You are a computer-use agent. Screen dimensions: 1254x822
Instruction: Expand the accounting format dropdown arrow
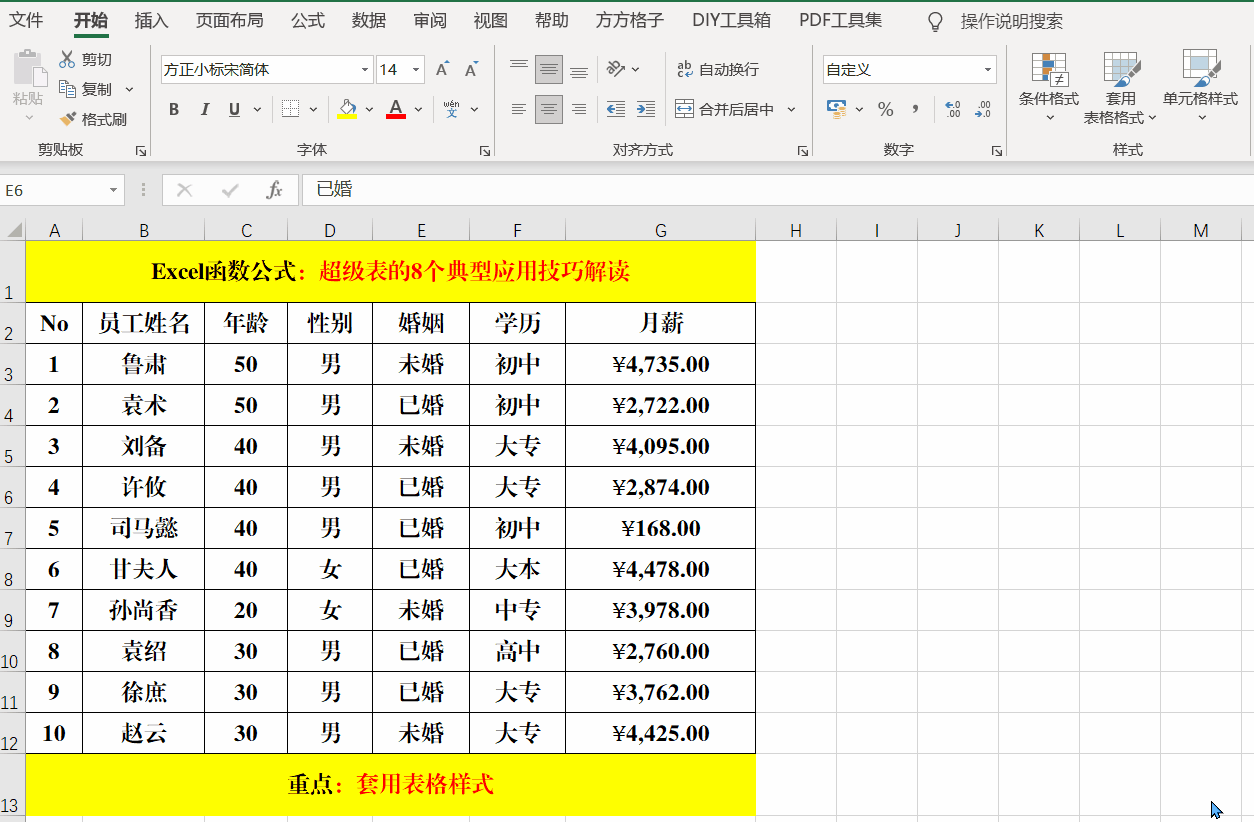click(859, 109)
